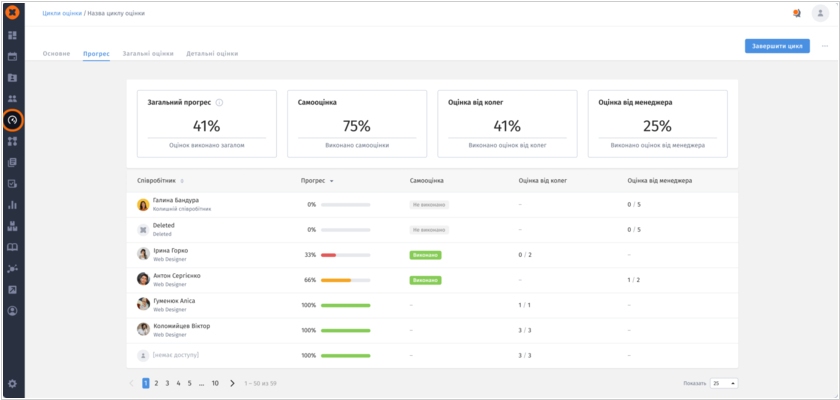Open the three-dots more options menu
Image resolution: width=840 pixels, height=400 pixels.
(825, 46)
